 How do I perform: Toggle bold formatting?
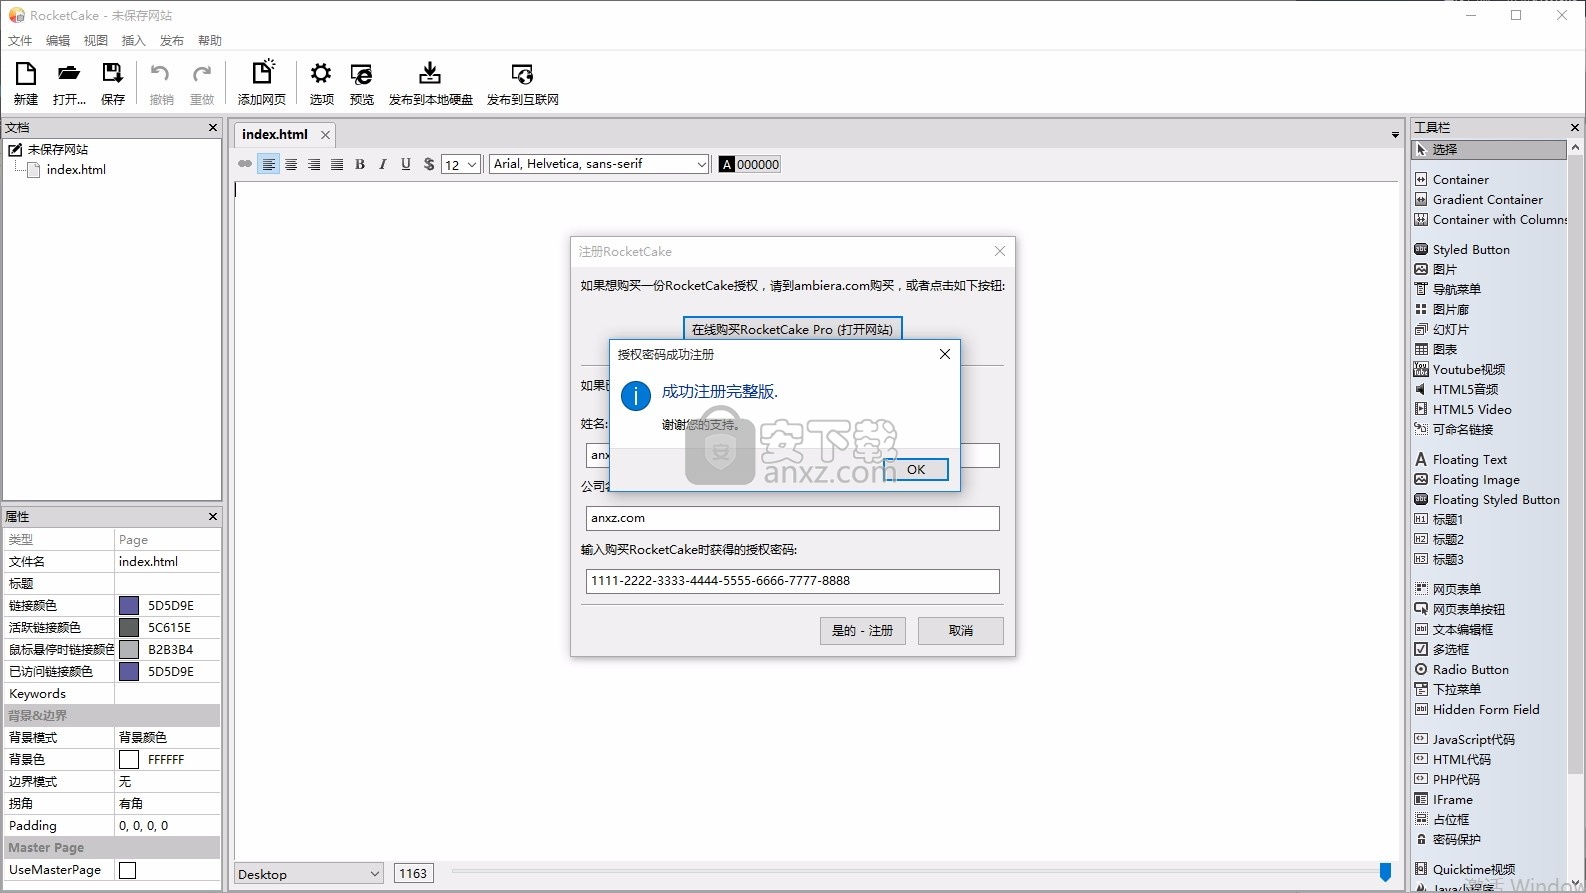pos(360,164)
